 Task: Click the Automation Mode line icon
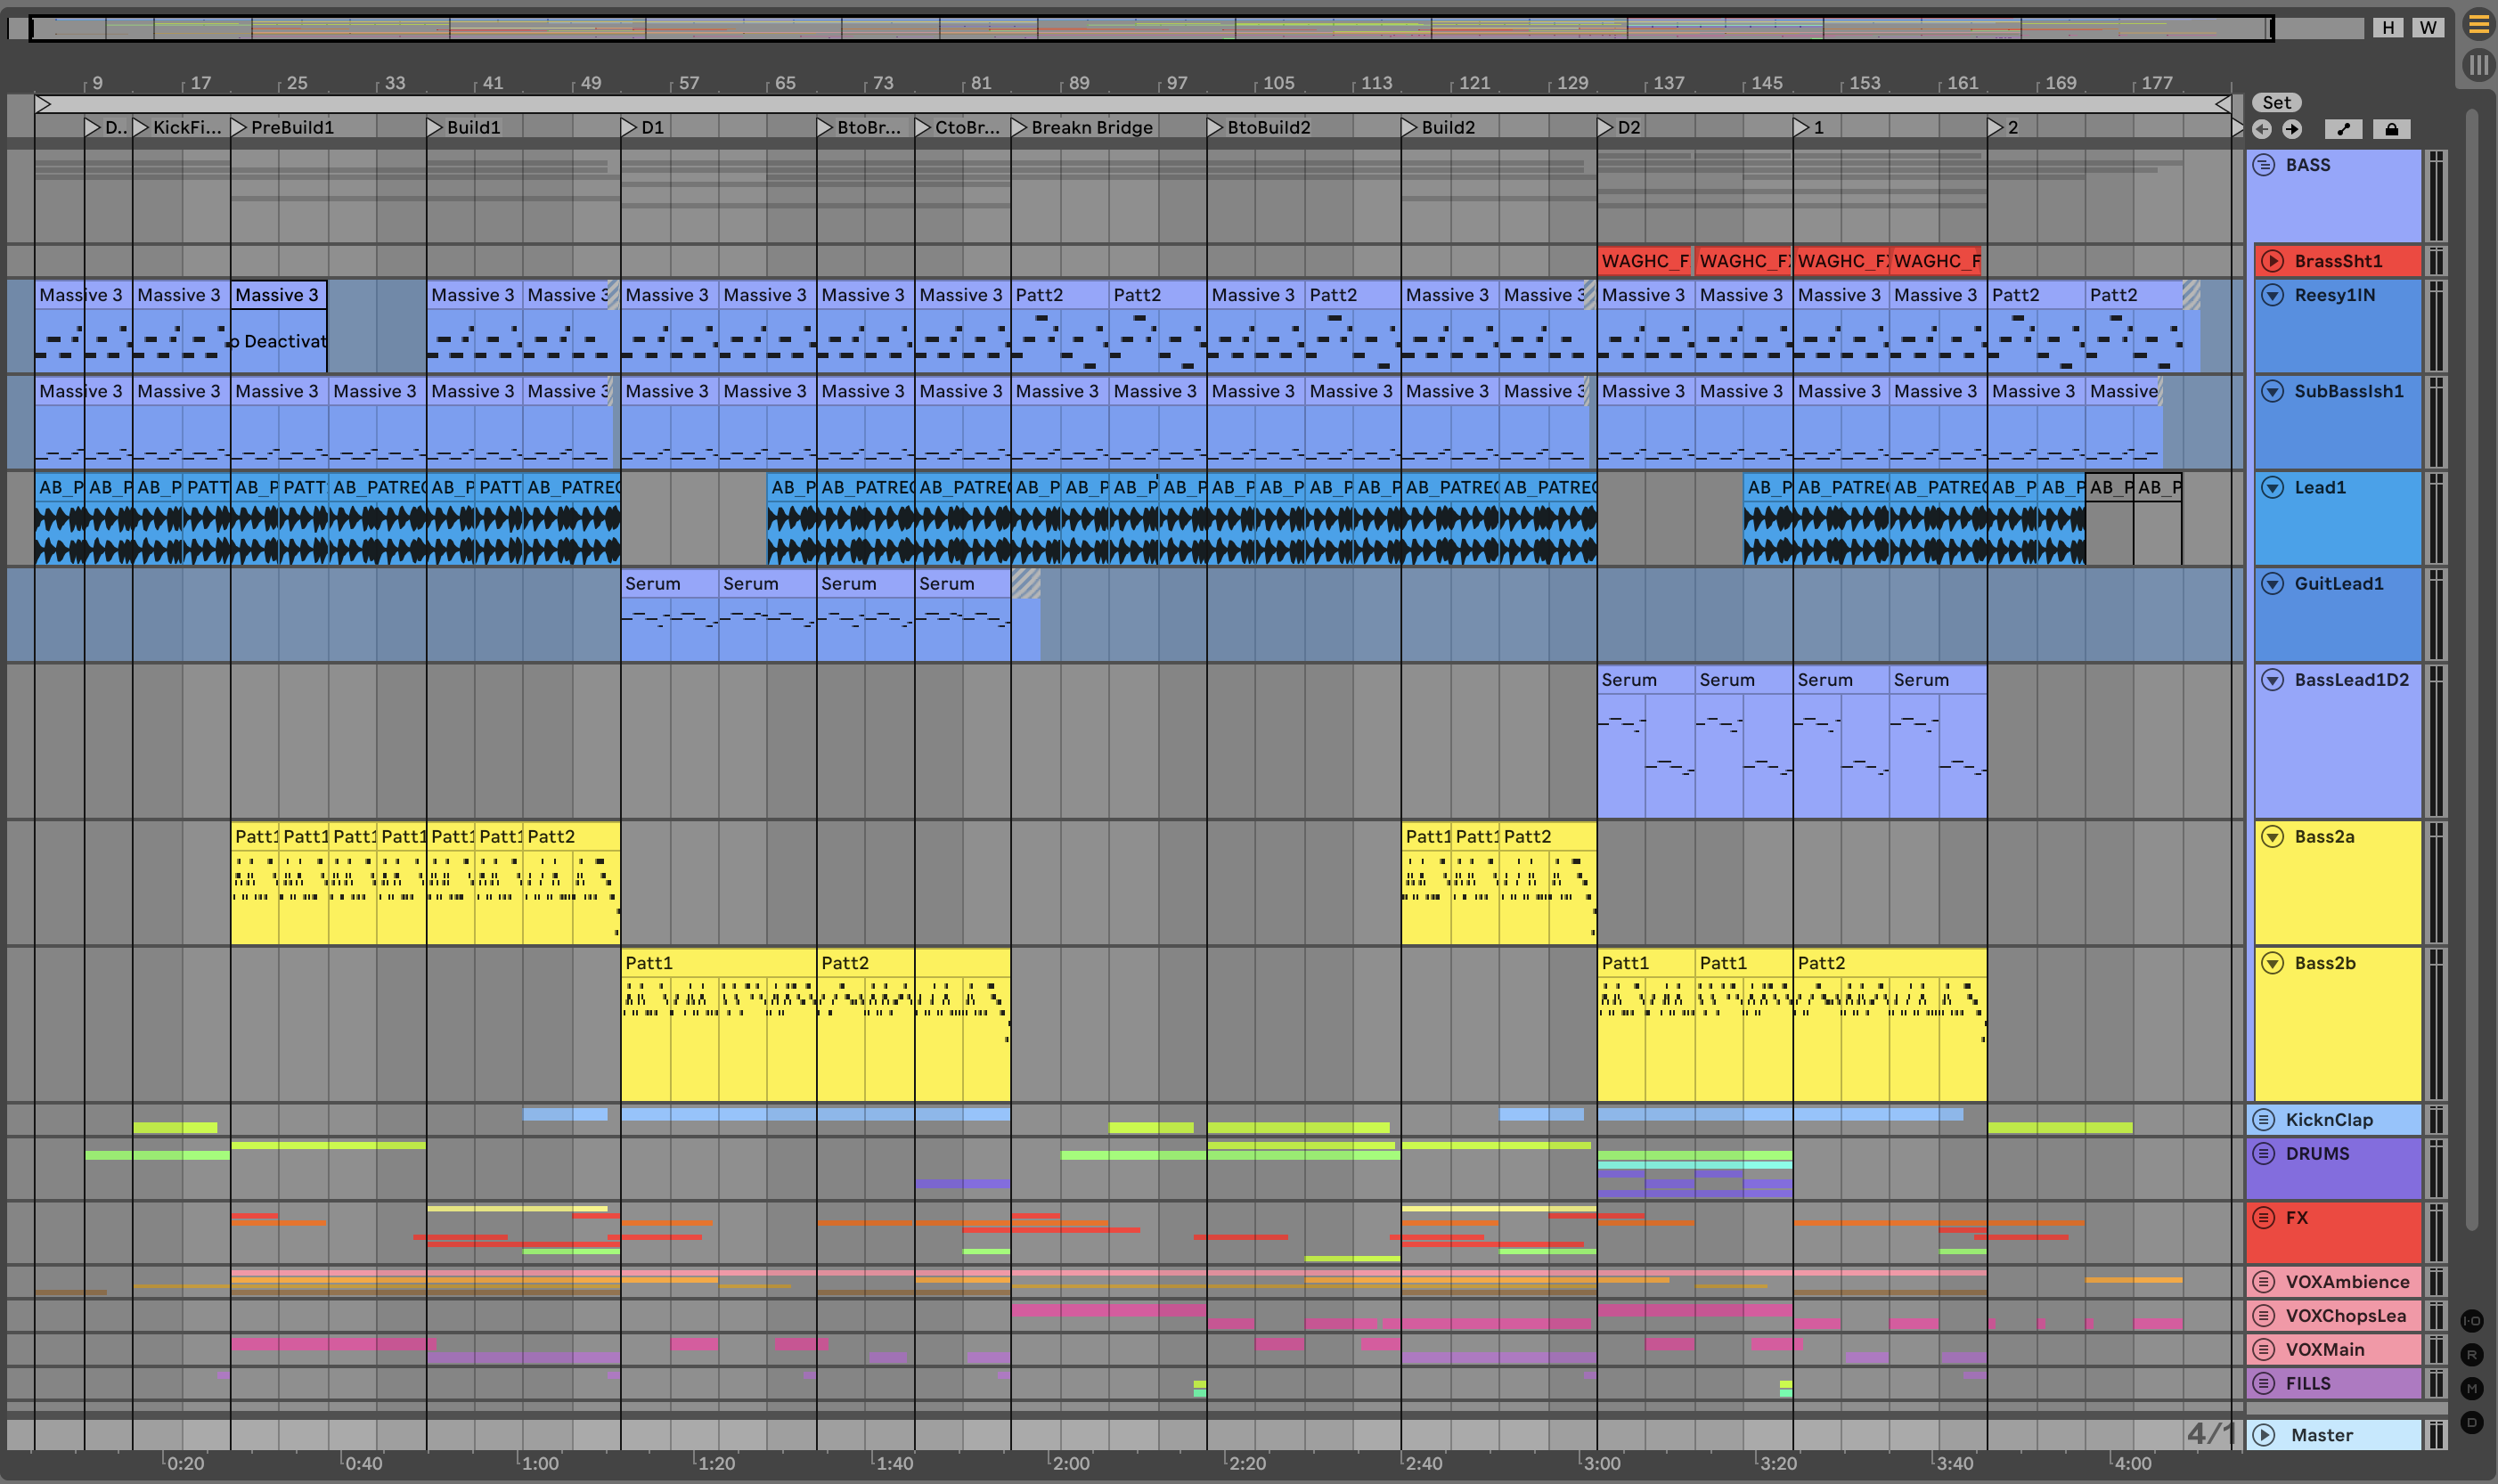[2343, 129]
